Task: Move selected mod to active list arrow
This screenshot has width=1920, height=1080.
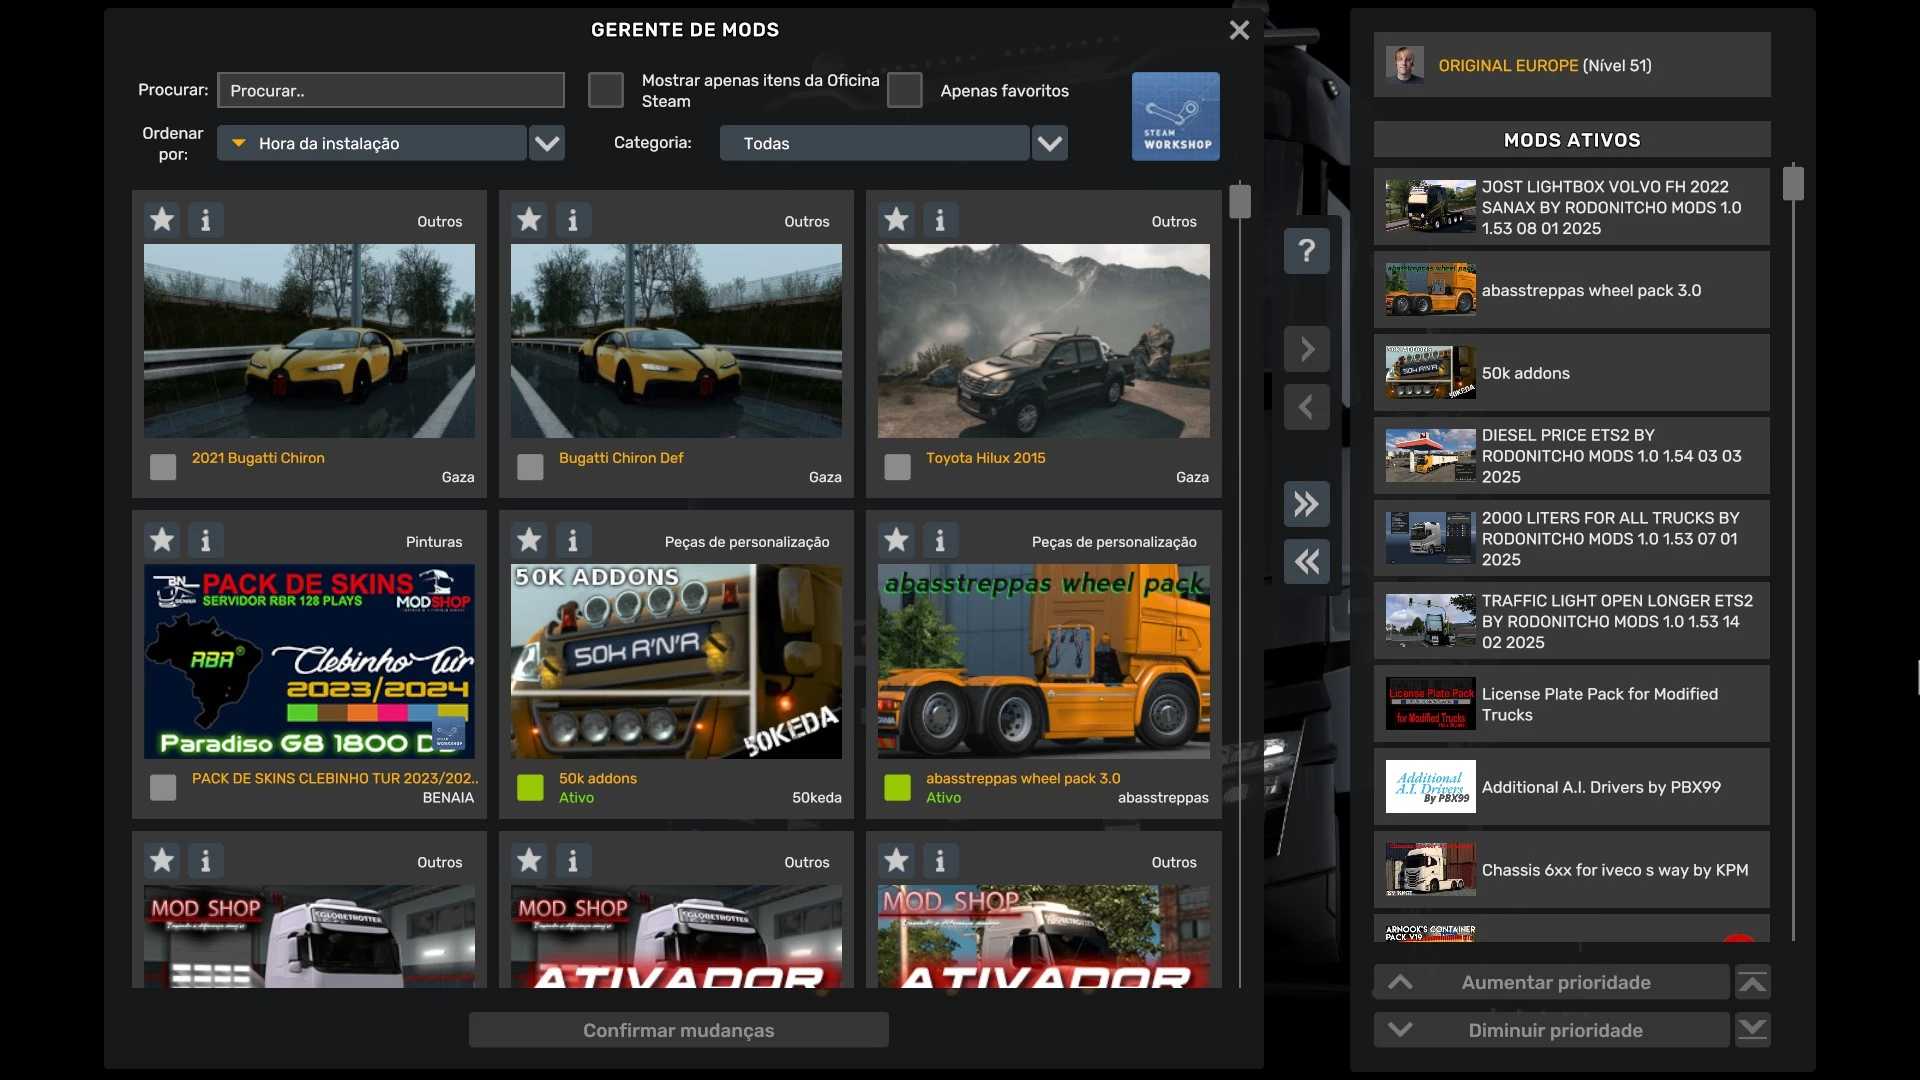Action: tap(1306, 349)
